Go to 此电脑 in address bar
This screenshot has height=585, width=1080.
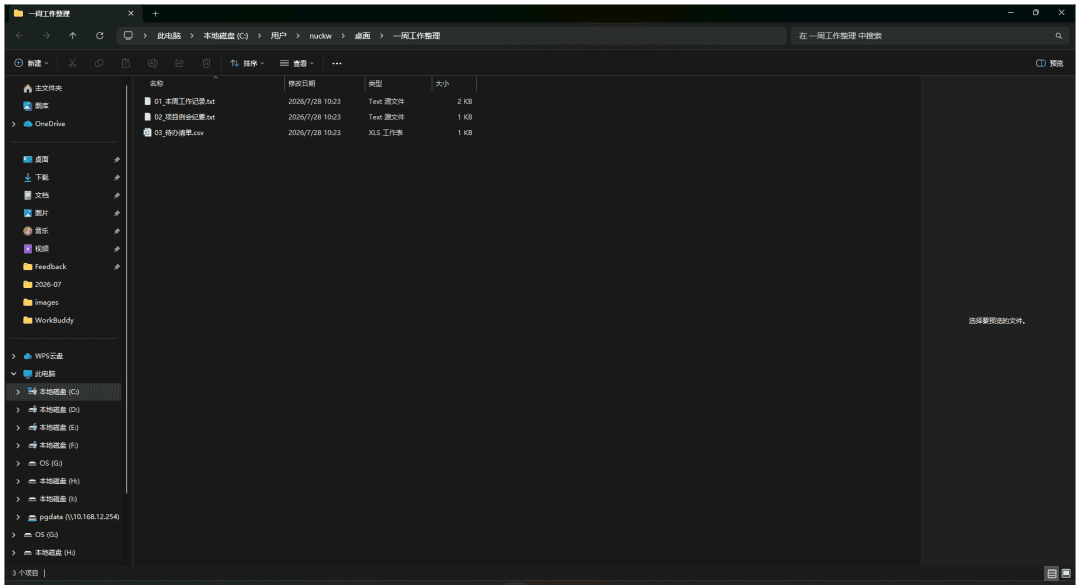click(x=169, y=36)
